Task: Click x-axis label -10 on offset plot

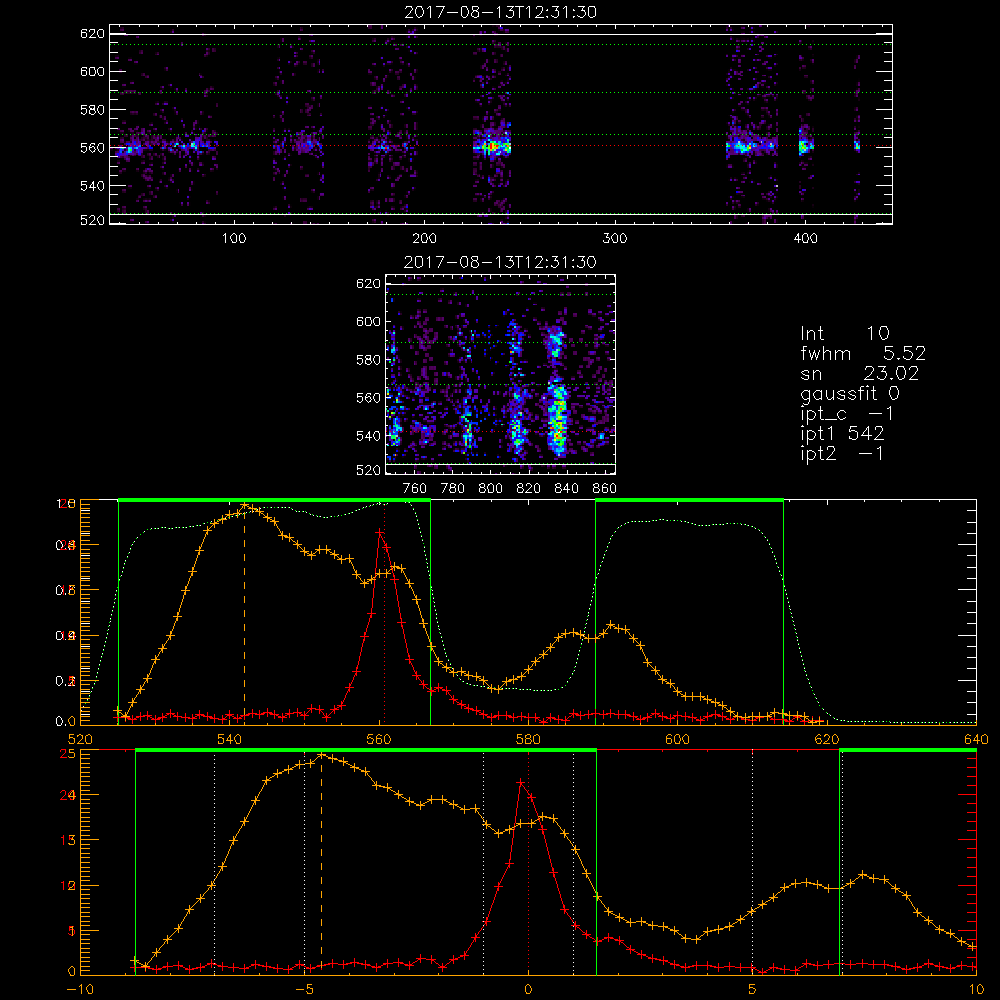Action: (80, 989)
